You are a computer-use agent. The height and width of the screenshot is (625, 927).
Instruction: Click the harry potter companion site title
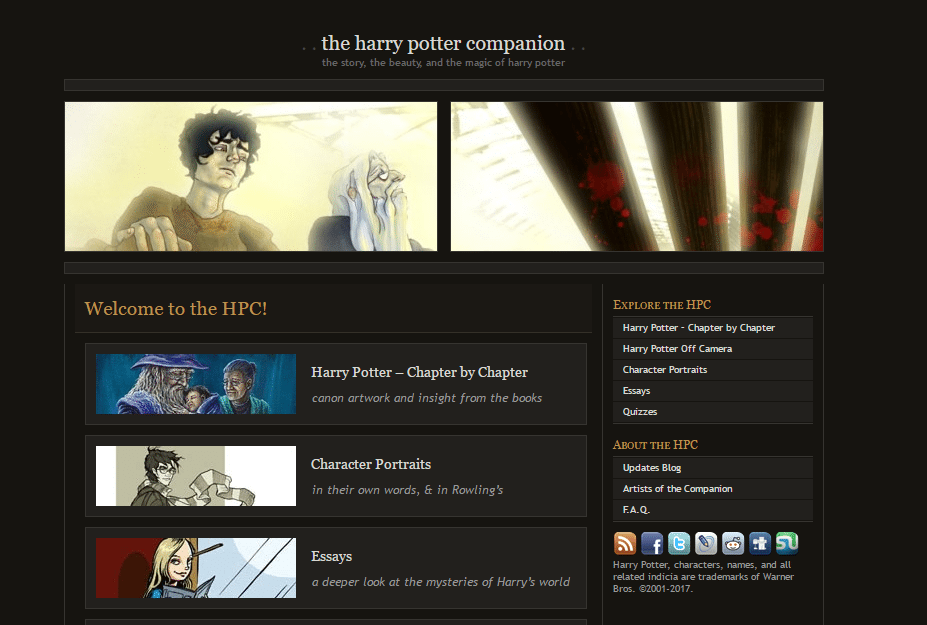point(443,43)
